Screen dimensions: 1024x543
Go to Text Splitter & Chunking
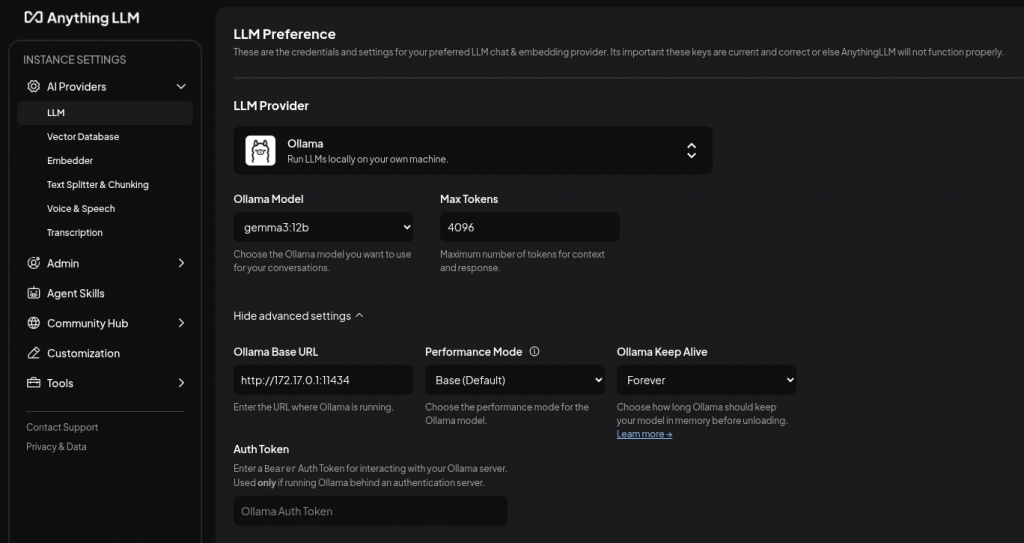[x=97, y=185]
